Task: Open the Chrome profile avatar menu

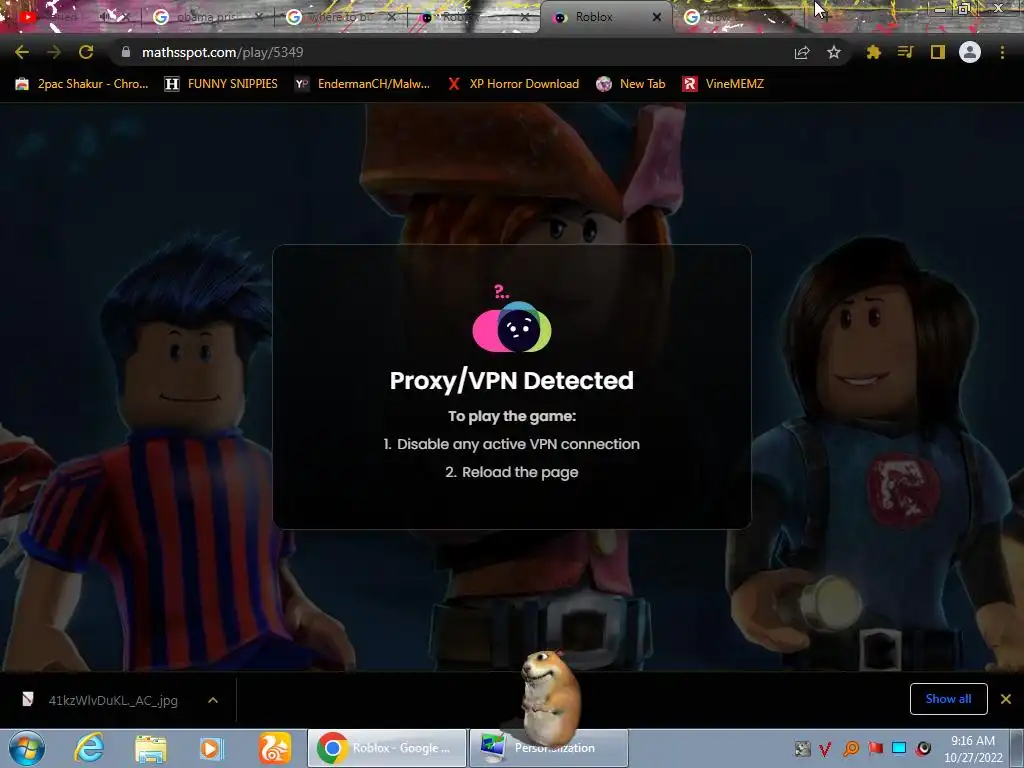Action: [x=970, y=52]
